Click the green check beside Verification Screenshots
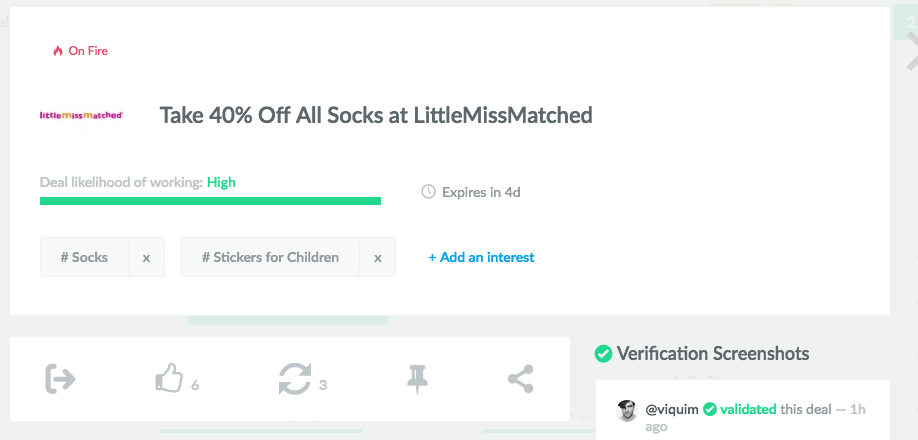Image resolution: width=918 pixels, height=440 pixels. (603, 353)
